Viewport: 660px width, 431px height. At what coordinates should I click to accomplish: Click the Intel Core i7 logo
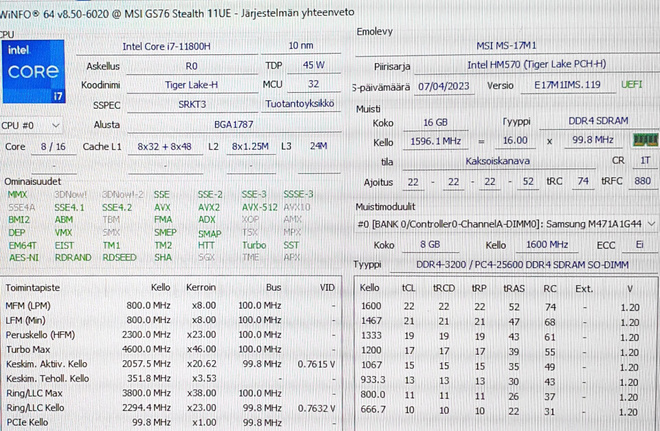point(33,72)
